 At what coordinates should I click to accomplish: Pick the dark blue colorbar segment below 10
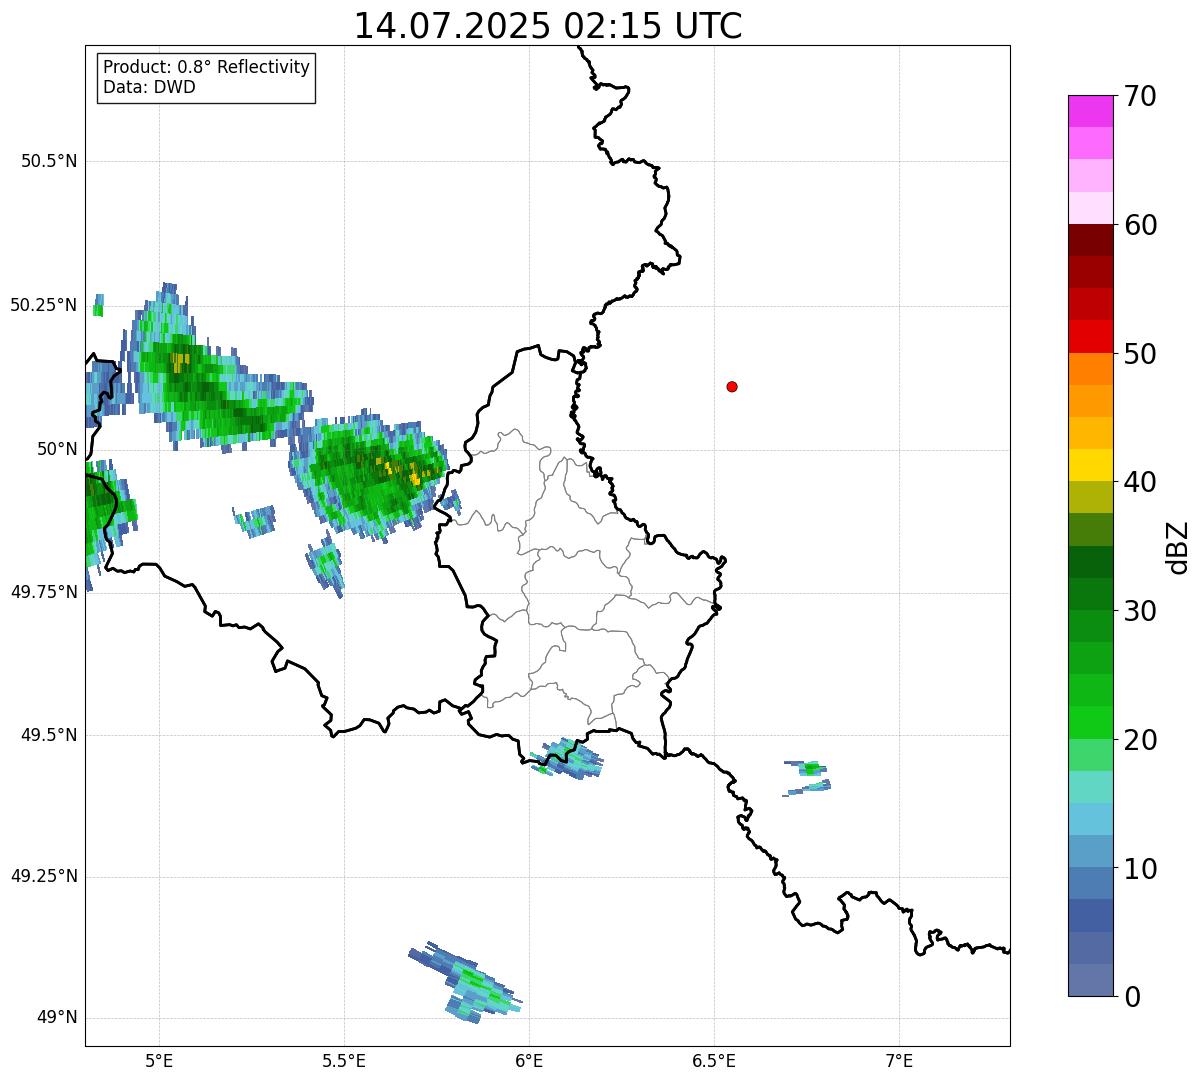click(x=1090, y=916)
